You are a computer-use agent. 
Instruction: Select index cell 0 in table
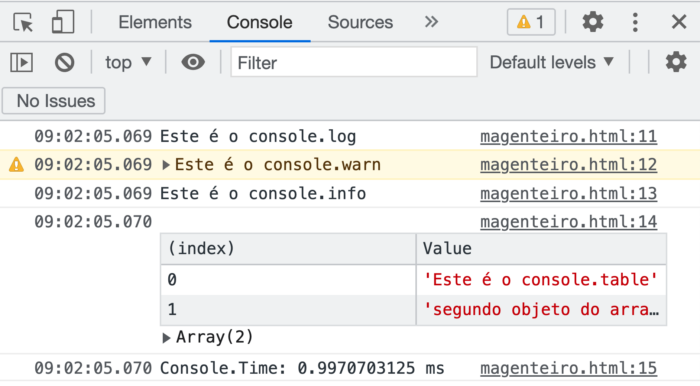[288, 280]
